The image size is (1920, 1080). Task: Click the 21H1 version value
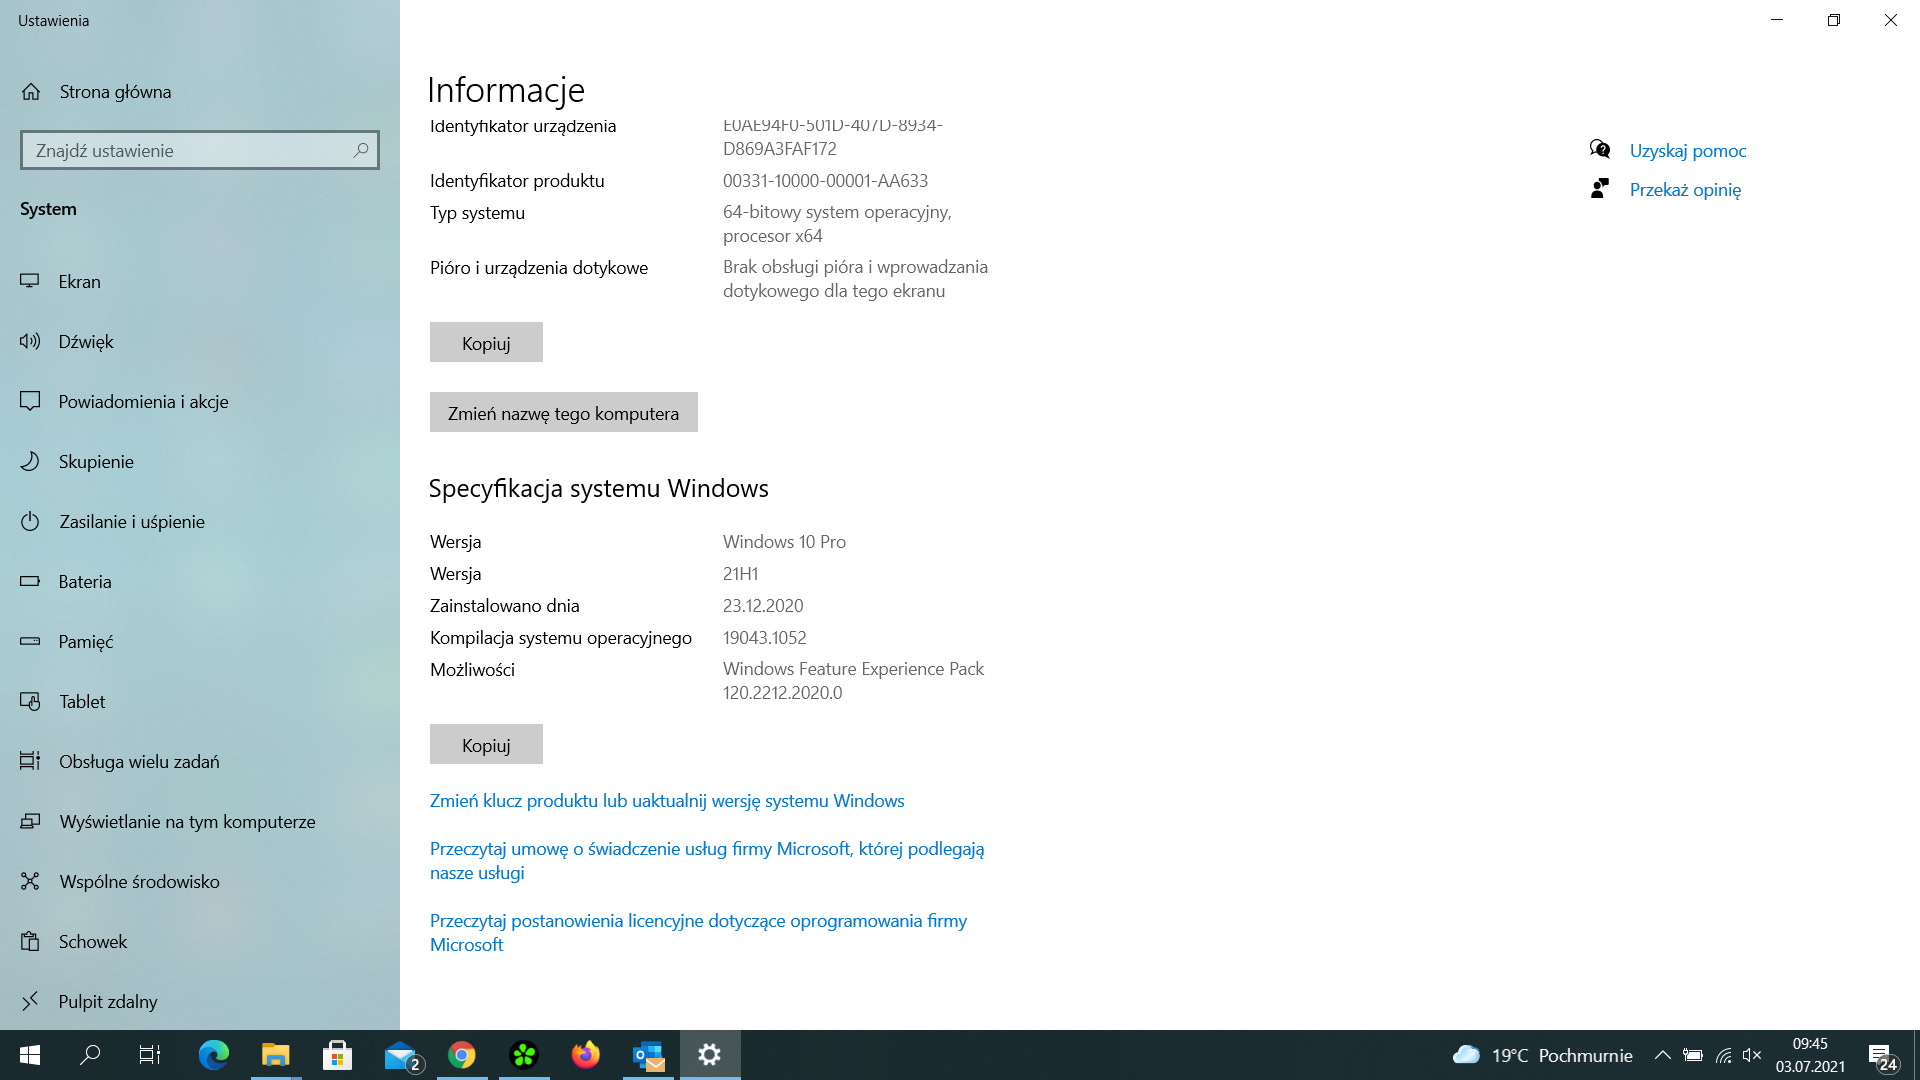point(741,574)
